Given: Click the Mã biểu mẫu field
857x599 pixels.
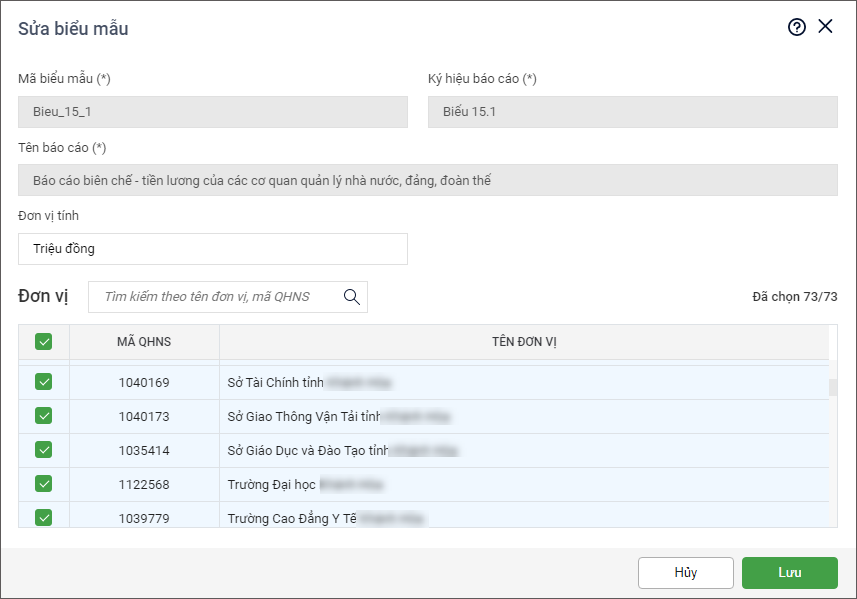Looking at the screenshot, I should [212, 112].
